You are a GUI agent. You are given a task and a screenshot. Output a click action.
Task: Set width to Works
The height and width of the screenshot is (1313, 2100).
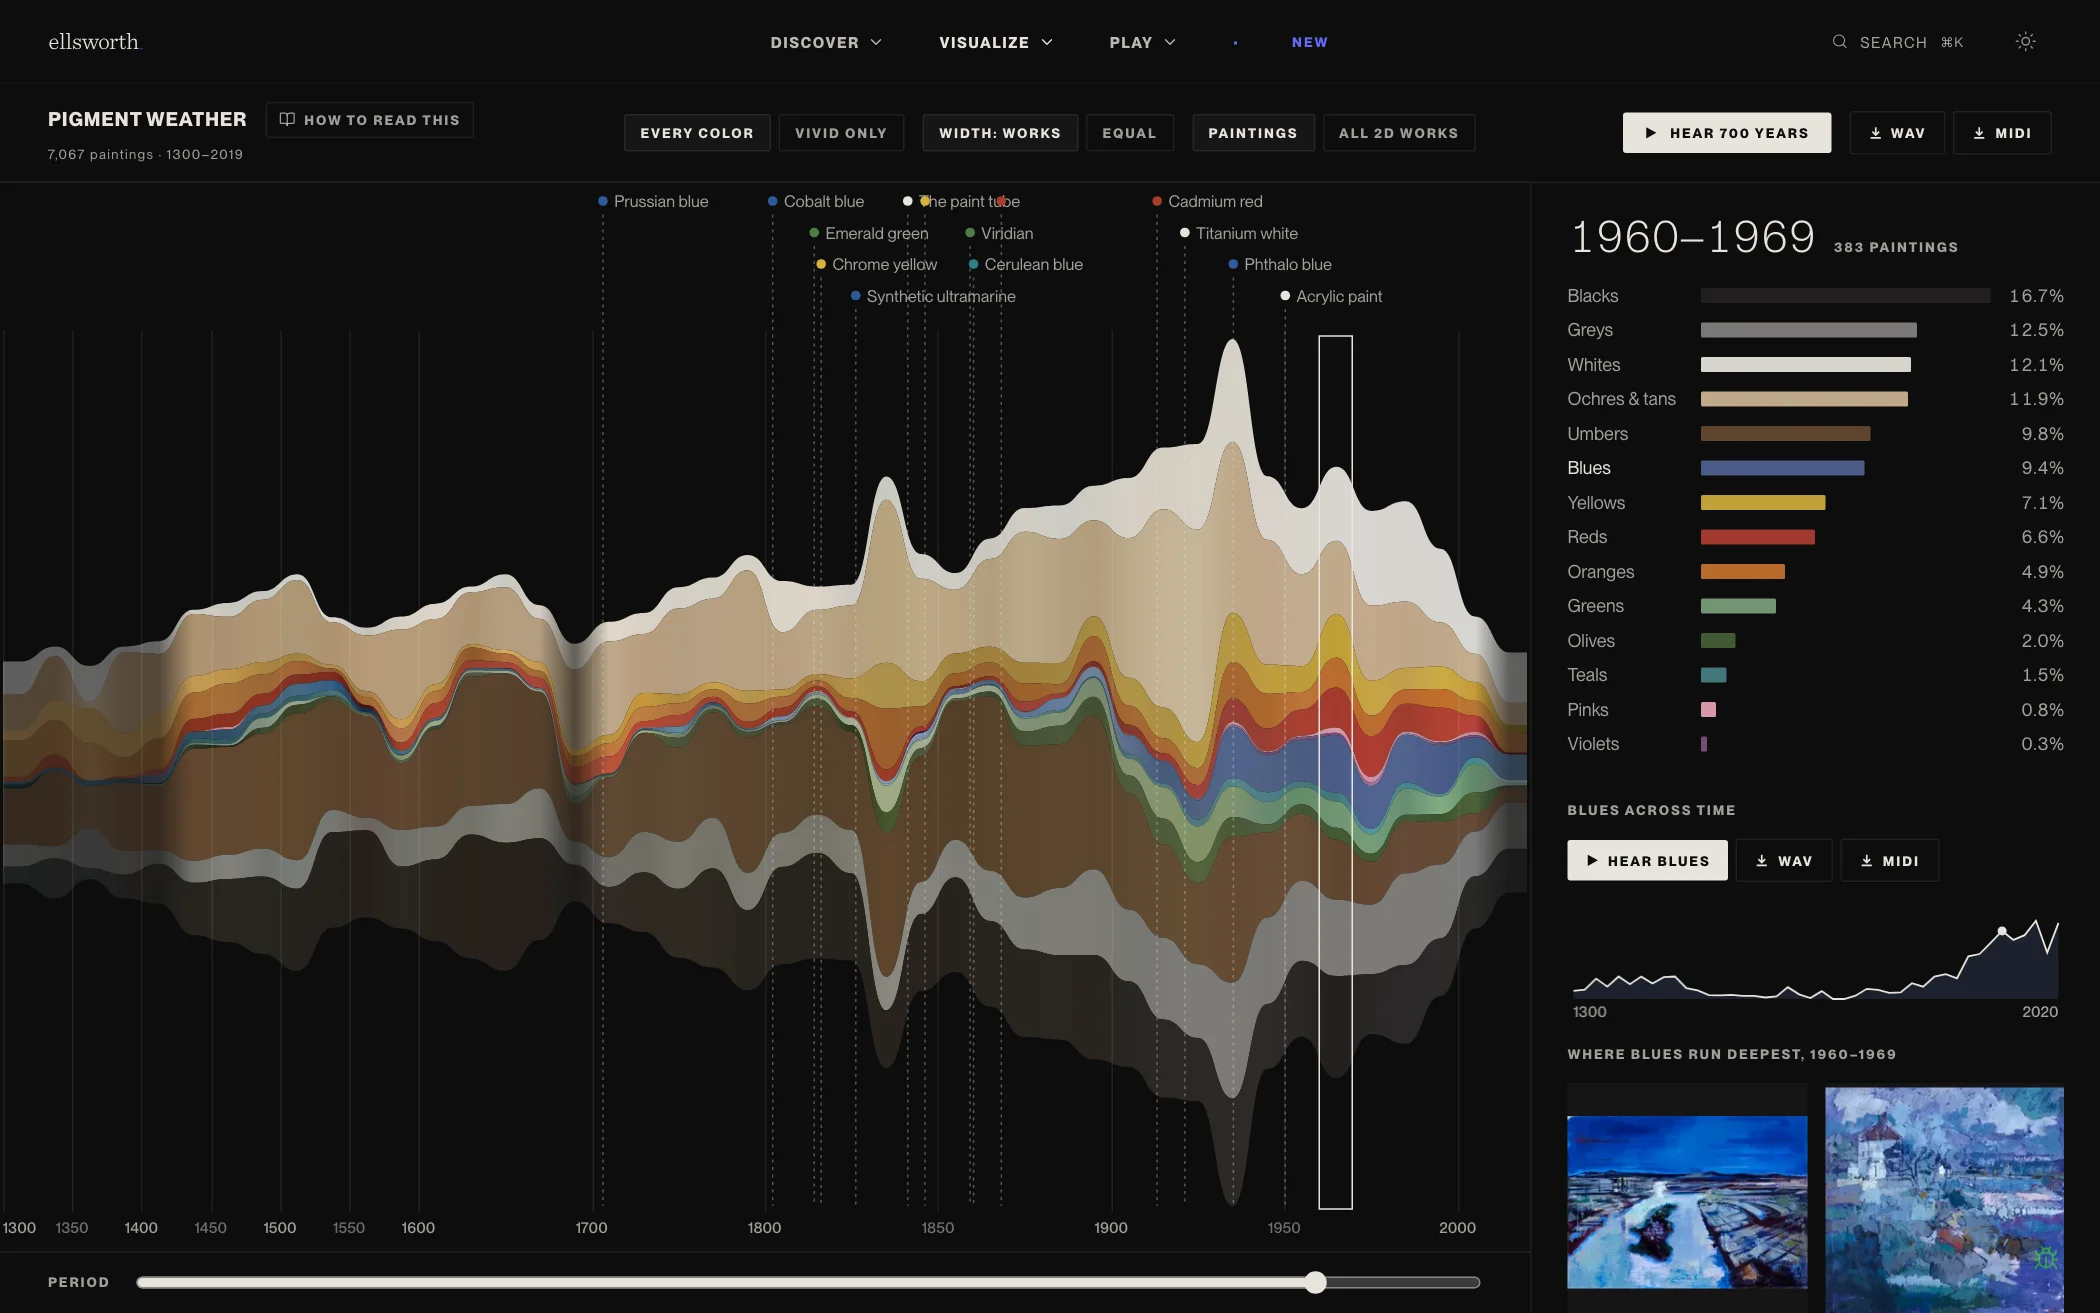pos(1000,133)
